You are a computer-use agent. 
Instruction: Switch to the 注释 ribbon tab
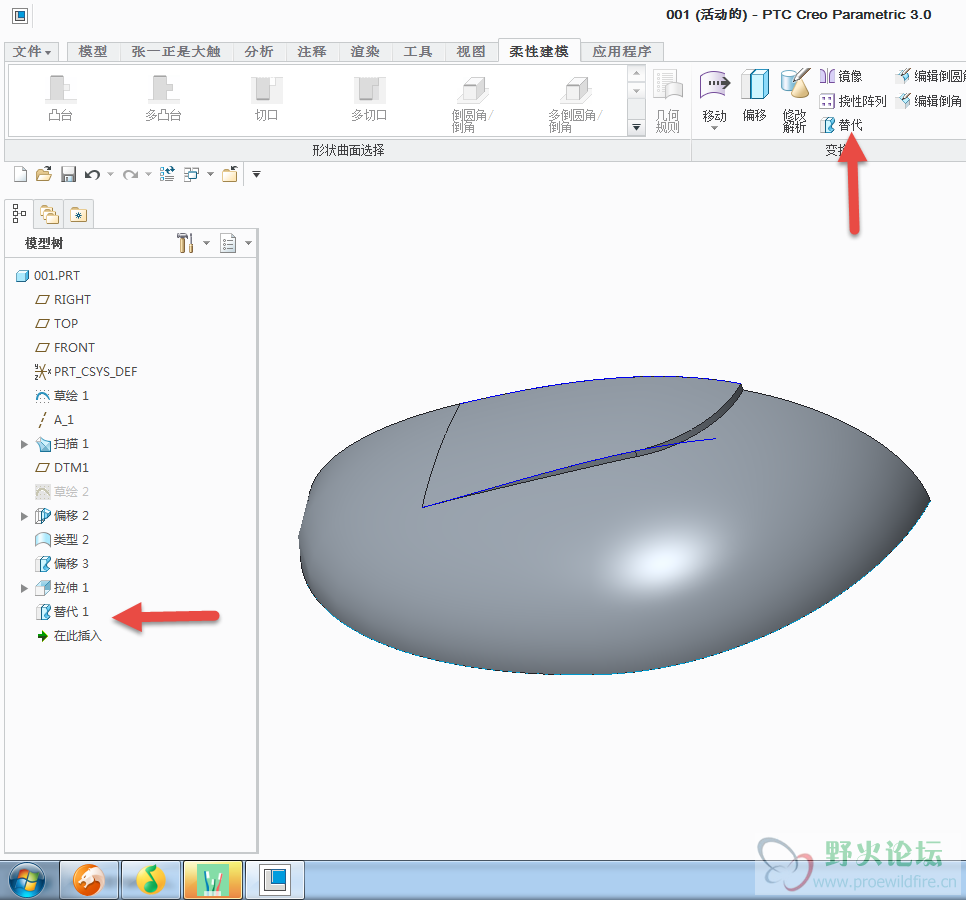click(312, 51)
